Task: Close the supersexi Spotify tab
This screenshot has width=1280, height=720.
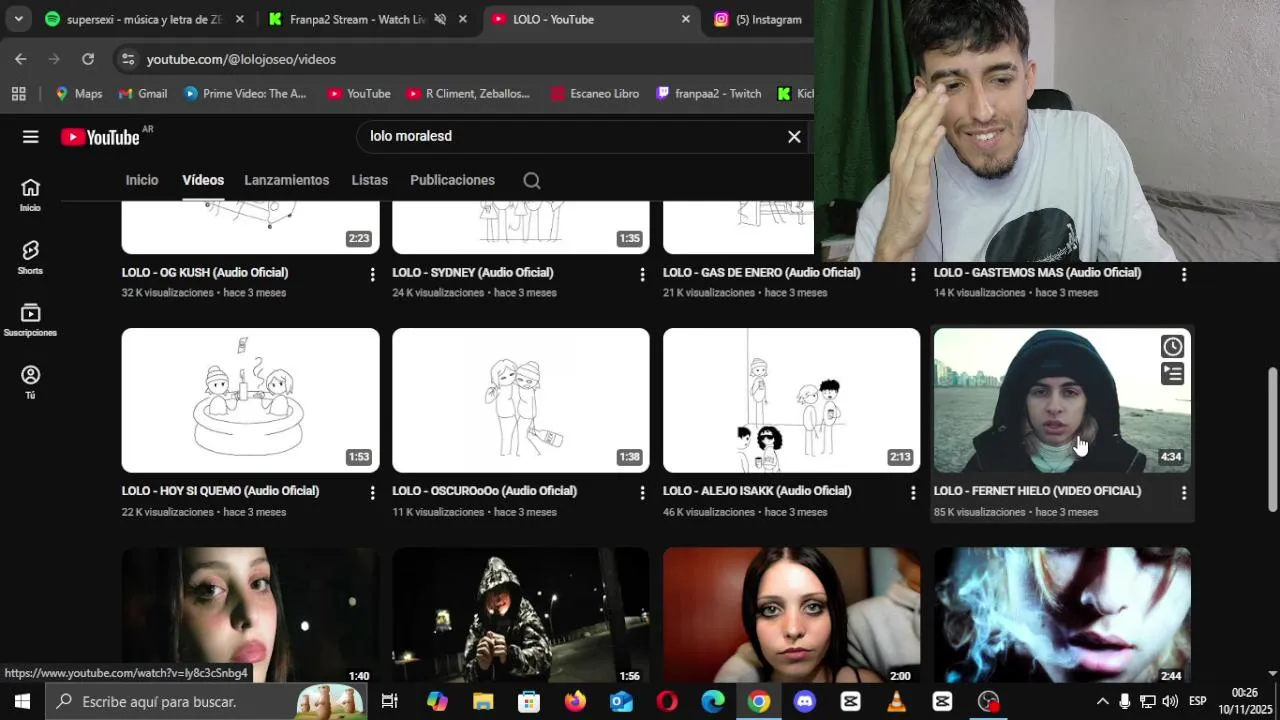Action: pos(239,19)
